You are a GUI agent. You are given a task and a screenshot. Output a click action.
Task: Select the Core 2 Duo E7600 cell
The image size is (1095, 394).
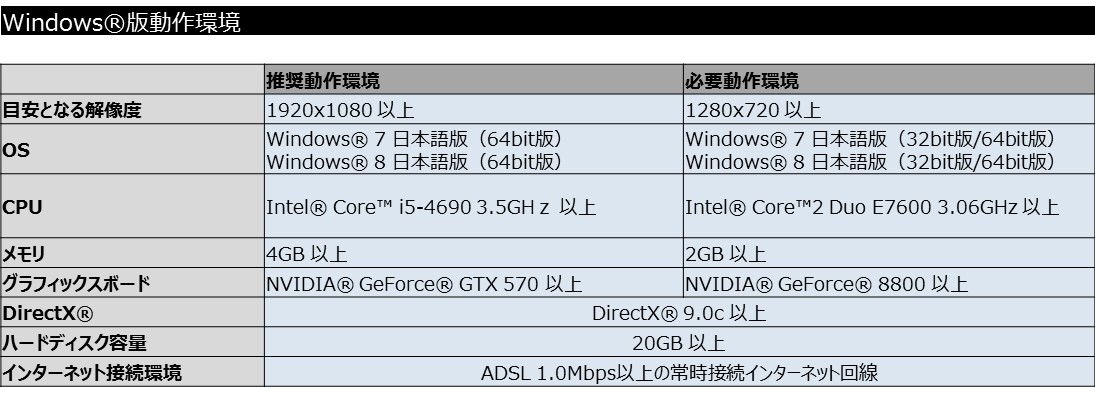tap(889, 206)
